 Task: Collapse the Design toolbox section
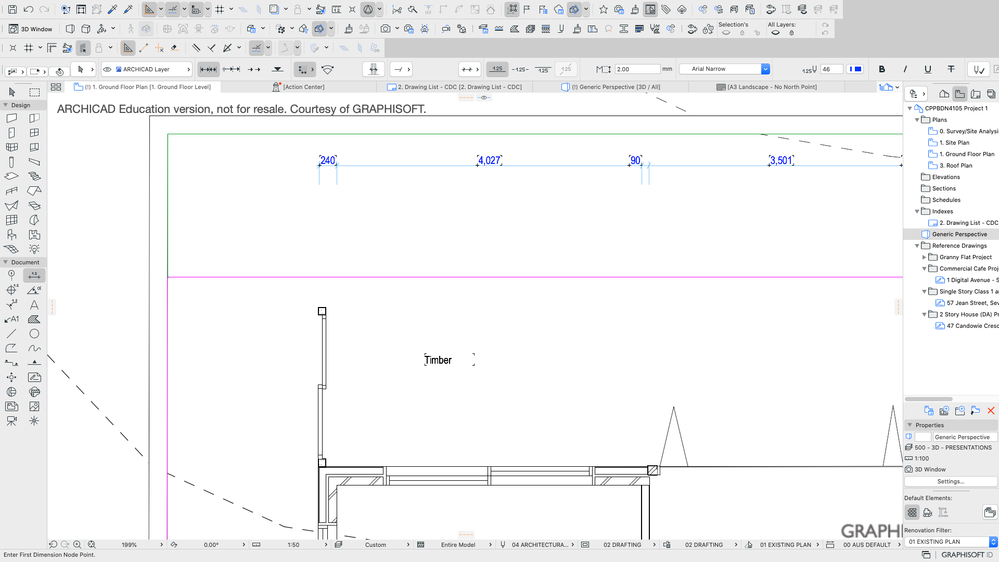pos(5,105)
